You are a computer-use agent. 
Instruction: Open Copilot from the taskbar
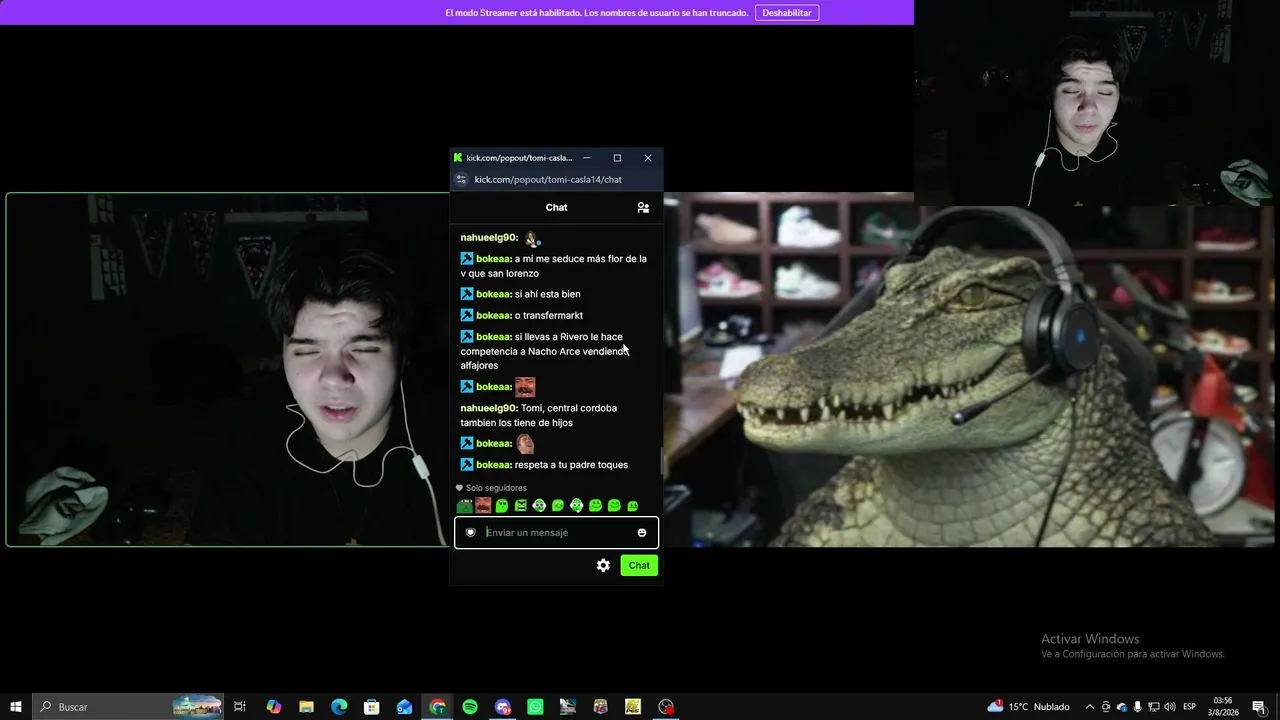274,707
